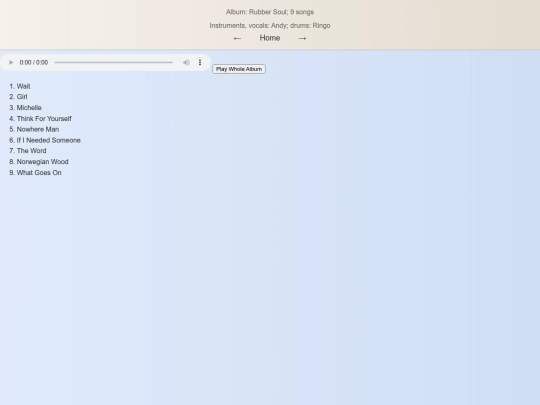Select the song If I Needed Someone
540x405 pixels.
coord(49,140)
